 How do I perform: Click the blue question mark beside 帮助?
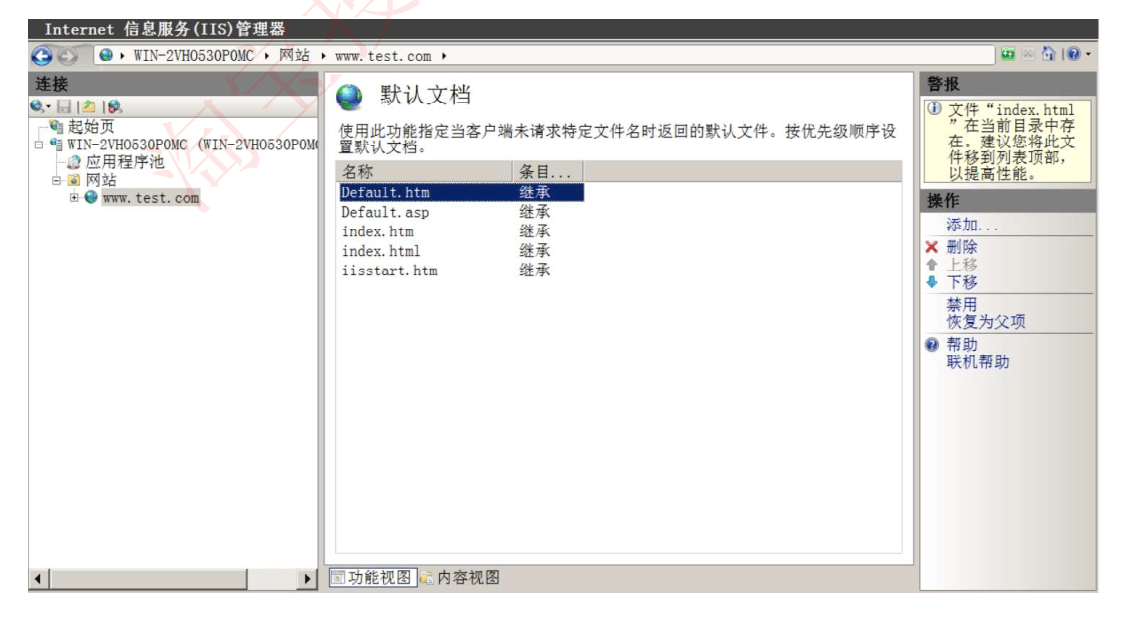pos(931,345)
